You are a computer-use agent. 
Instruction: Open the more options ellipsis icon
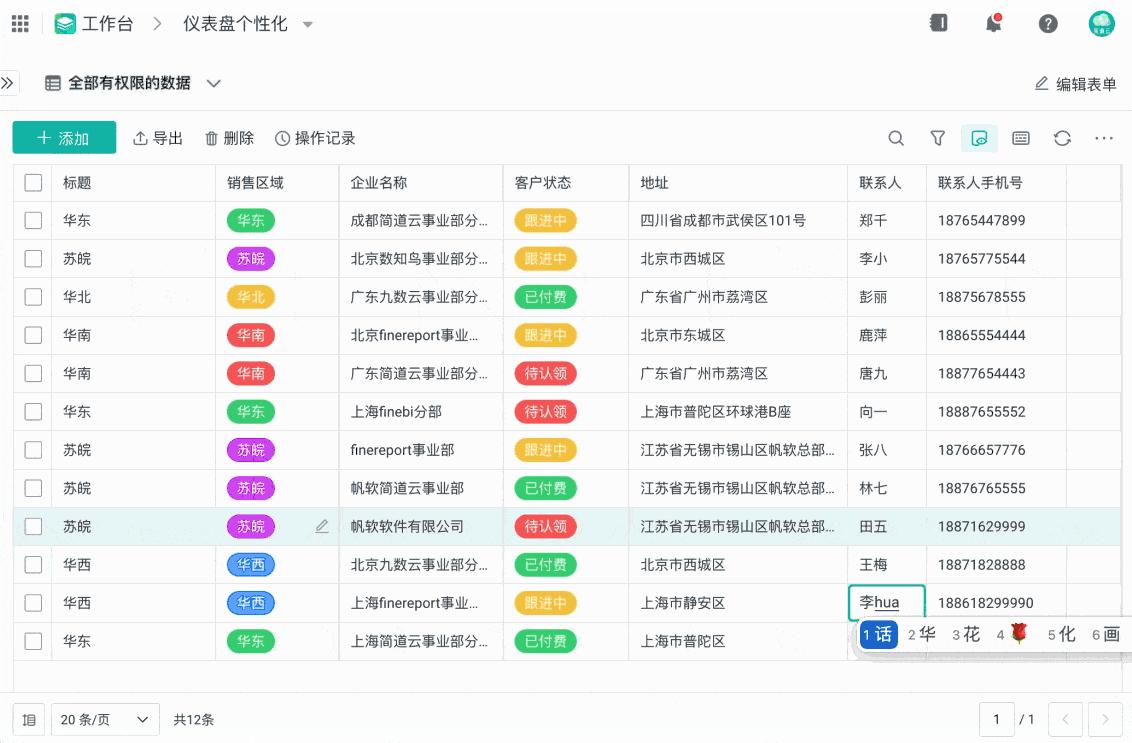click(1104, 138)
